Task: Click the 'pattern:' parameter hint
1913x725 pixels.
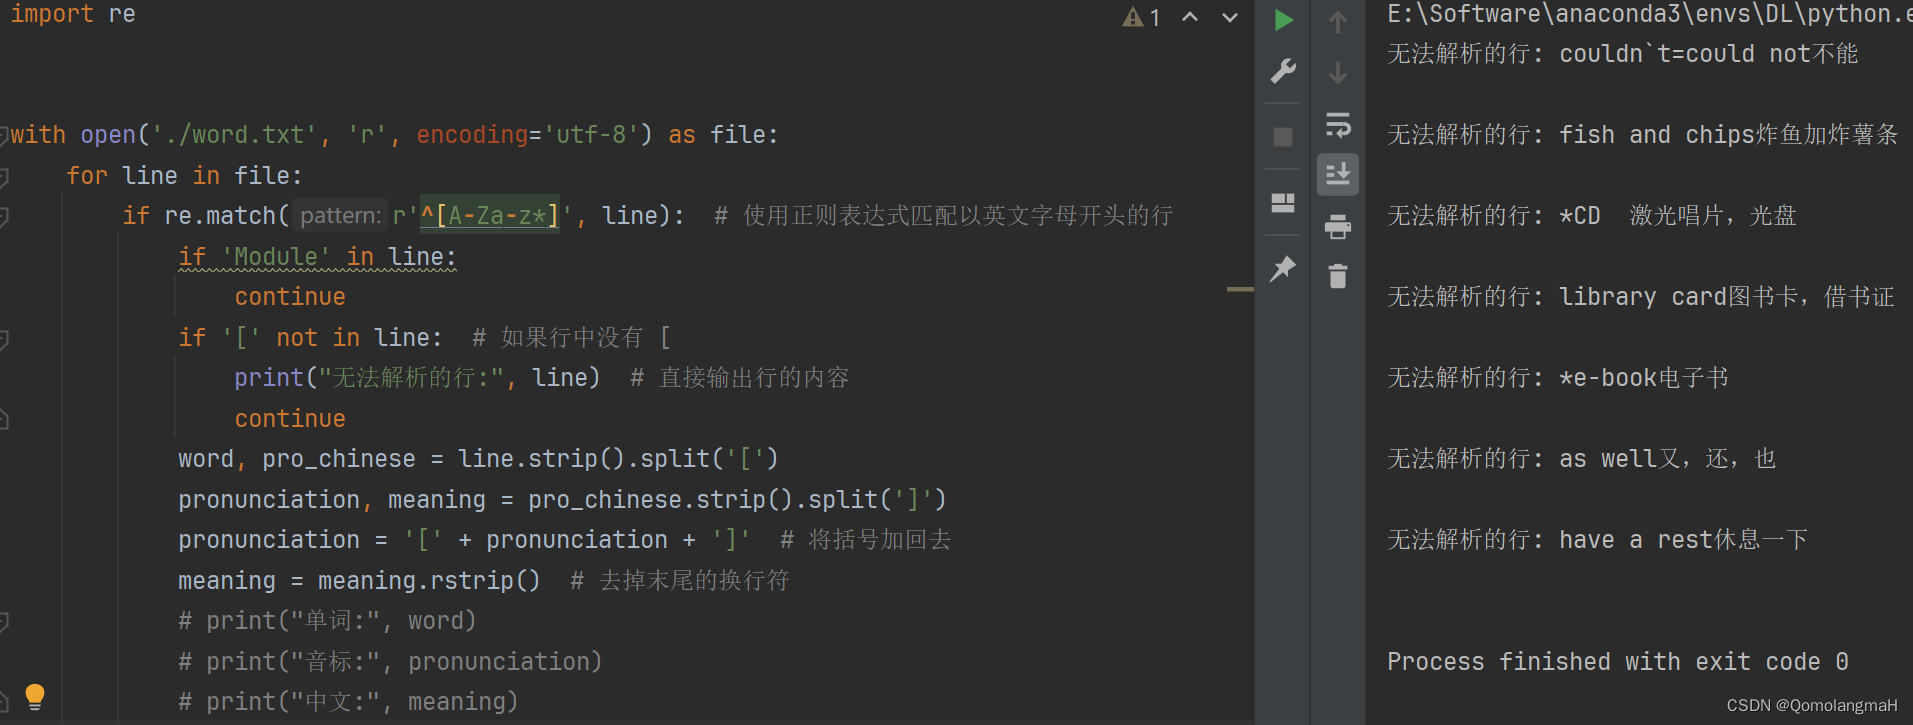Action: point(340,216)
